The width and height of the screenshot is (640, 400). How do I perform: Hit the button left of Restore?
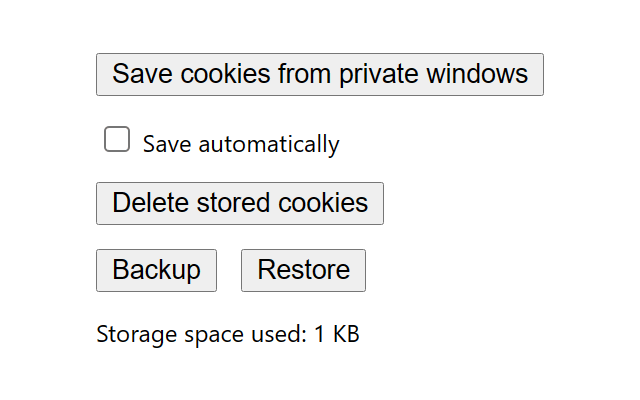pyautogui.click(x=156, y=270)
